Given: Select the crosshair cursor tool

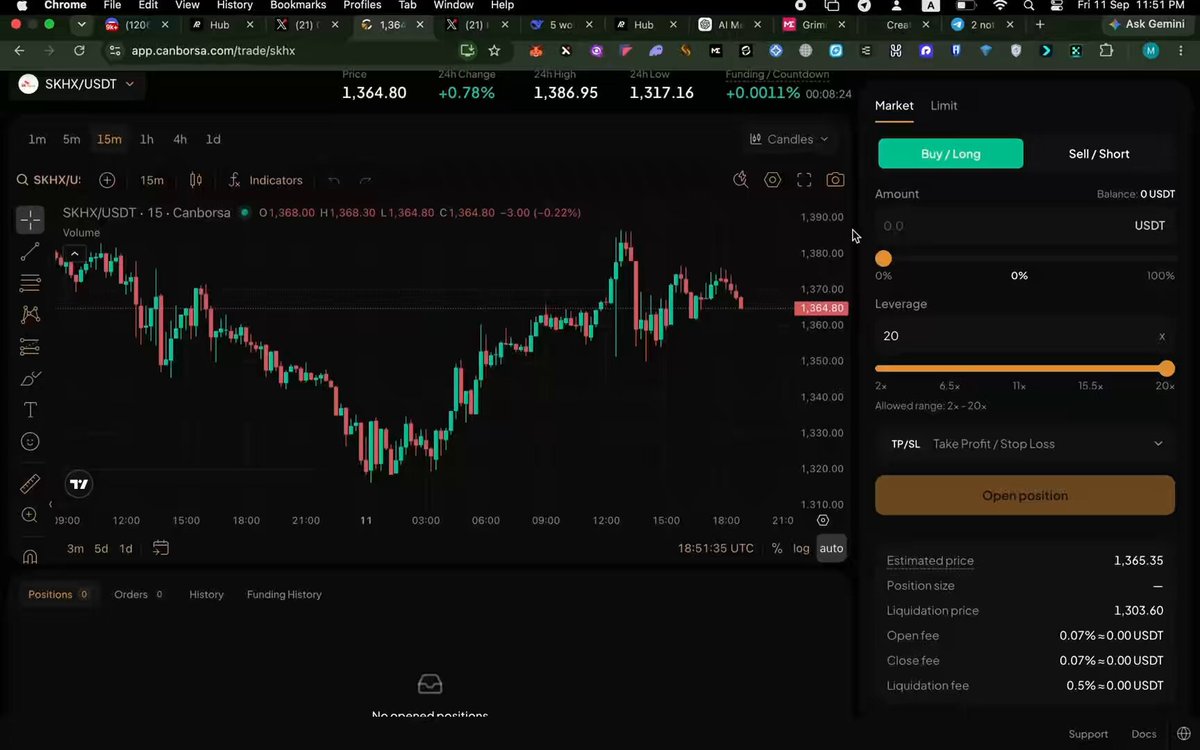Looking at the screenshot, I should pyautogui.click(x=30, y=219).
